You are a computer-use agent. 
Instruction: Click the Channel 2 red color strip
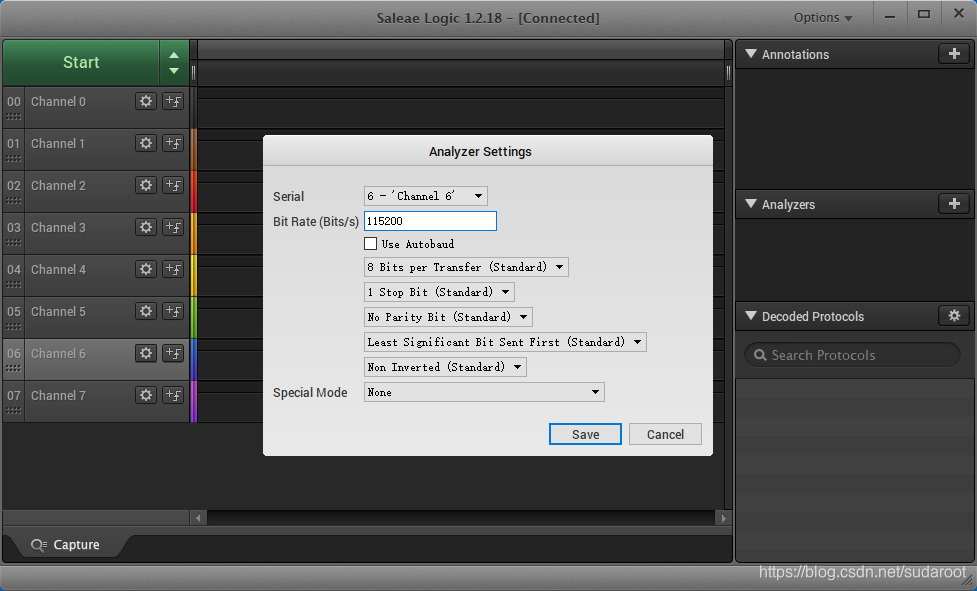click(194, 191)
